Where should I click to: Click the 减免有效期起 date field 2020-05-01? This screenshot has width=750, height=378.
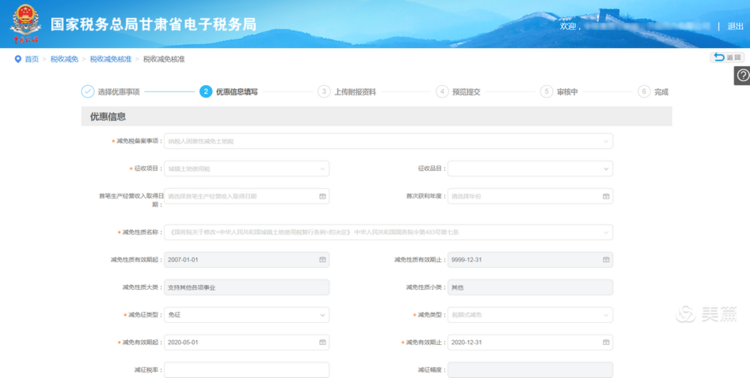click(x=246, y=343)
